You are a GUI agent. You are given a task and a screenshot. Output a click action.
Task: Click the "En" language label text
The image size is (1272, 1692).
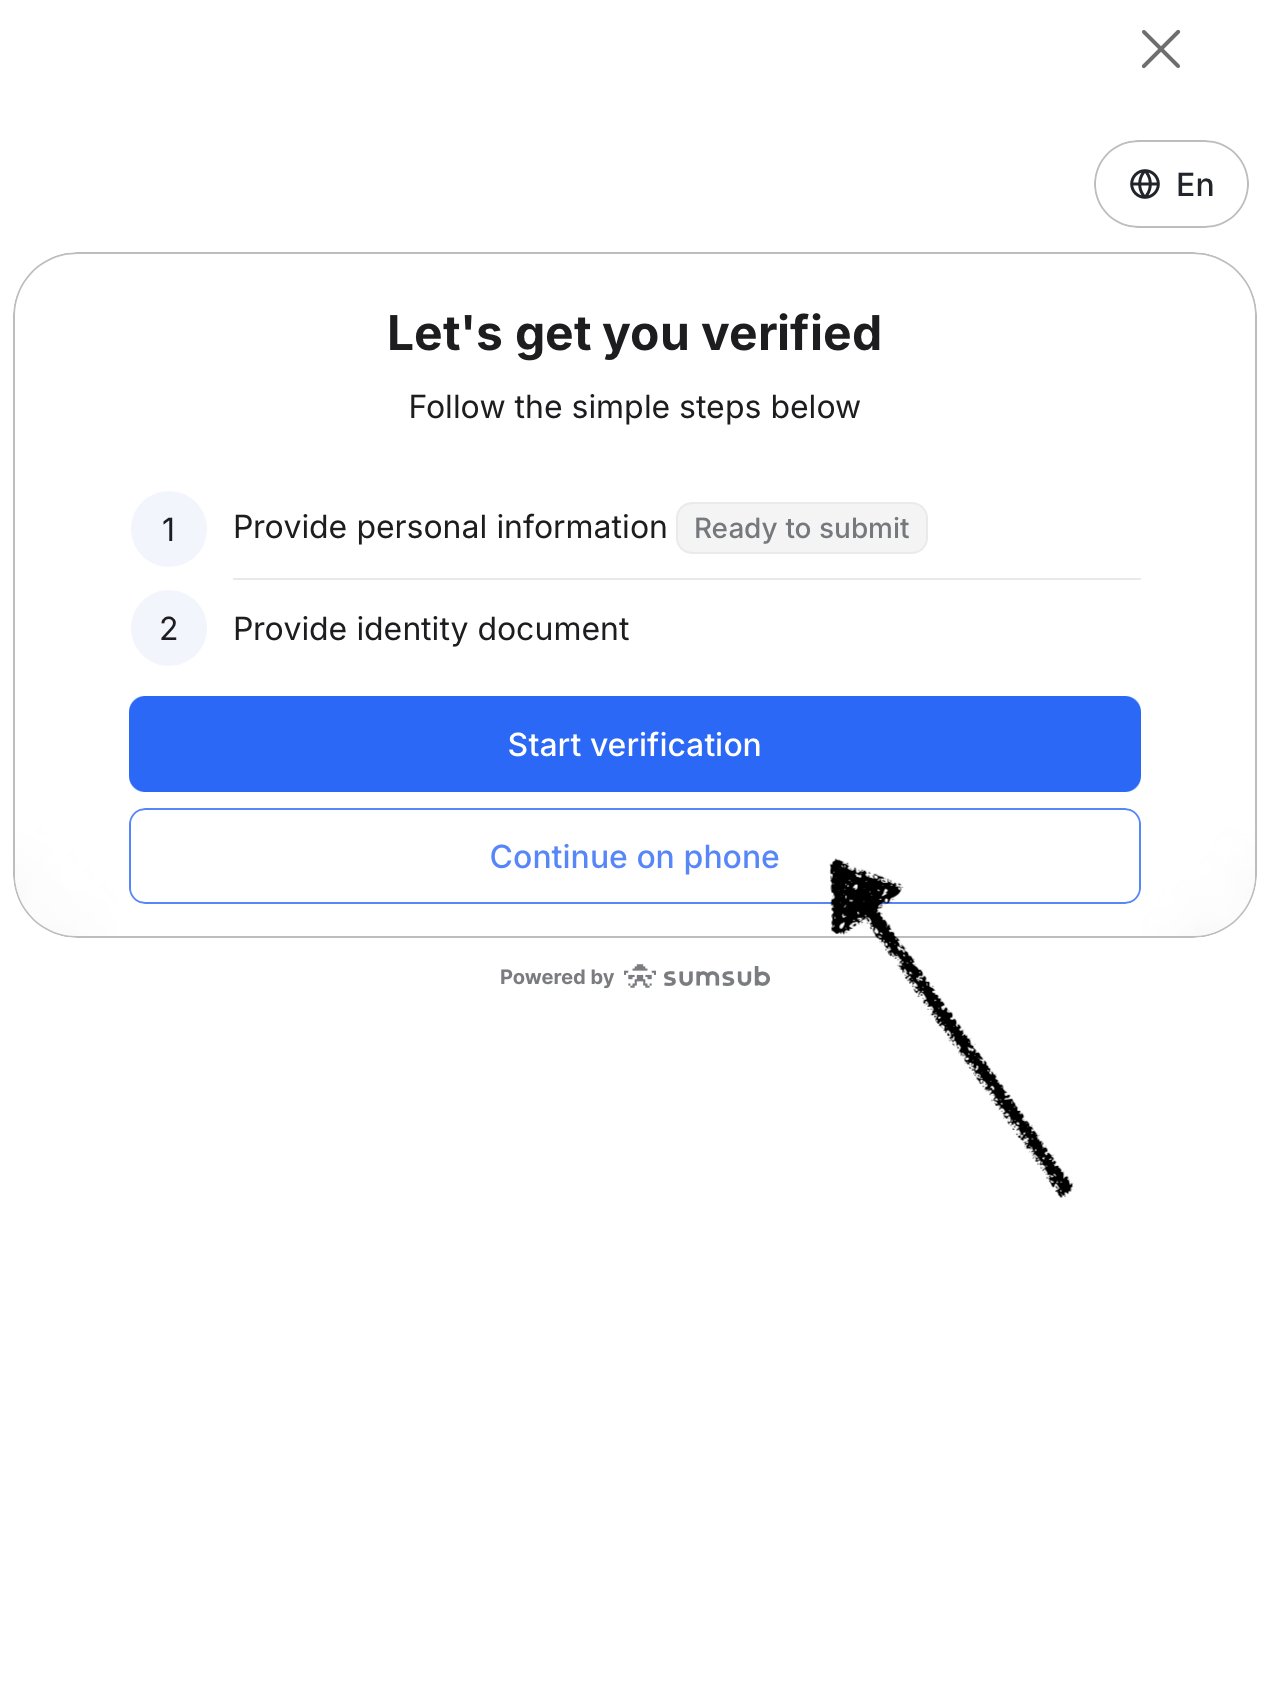(1195, 185)
